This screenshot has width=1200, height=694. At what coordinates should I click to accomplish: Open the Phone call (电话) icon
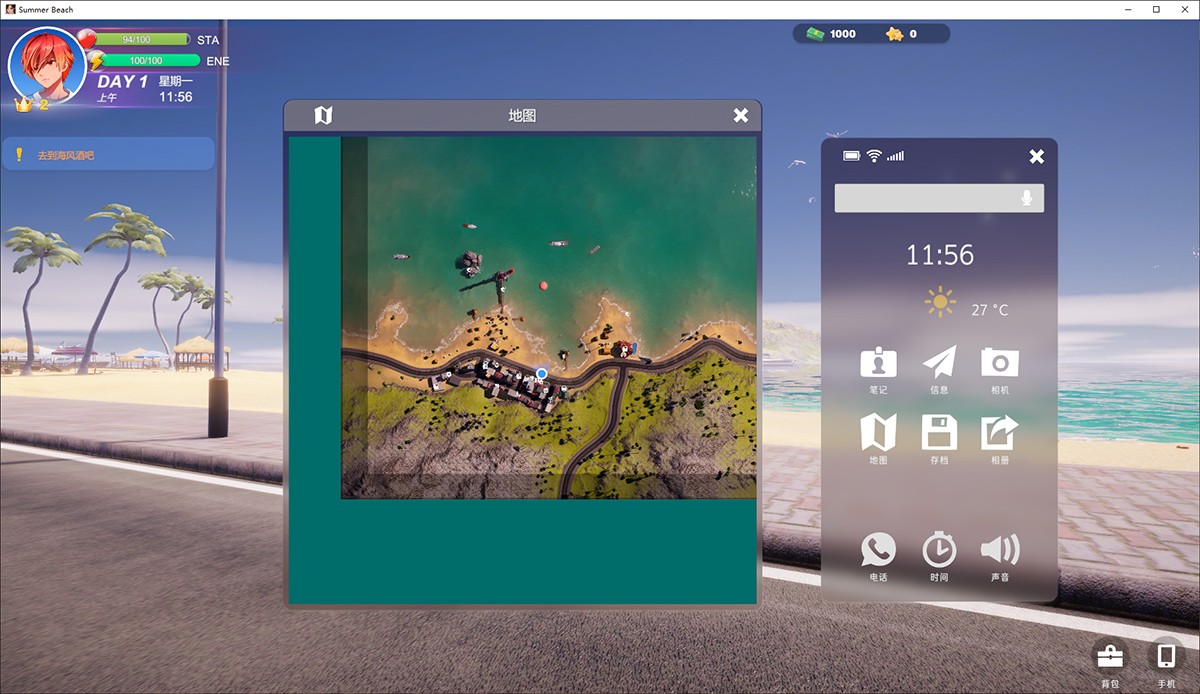tap(878, 550)
